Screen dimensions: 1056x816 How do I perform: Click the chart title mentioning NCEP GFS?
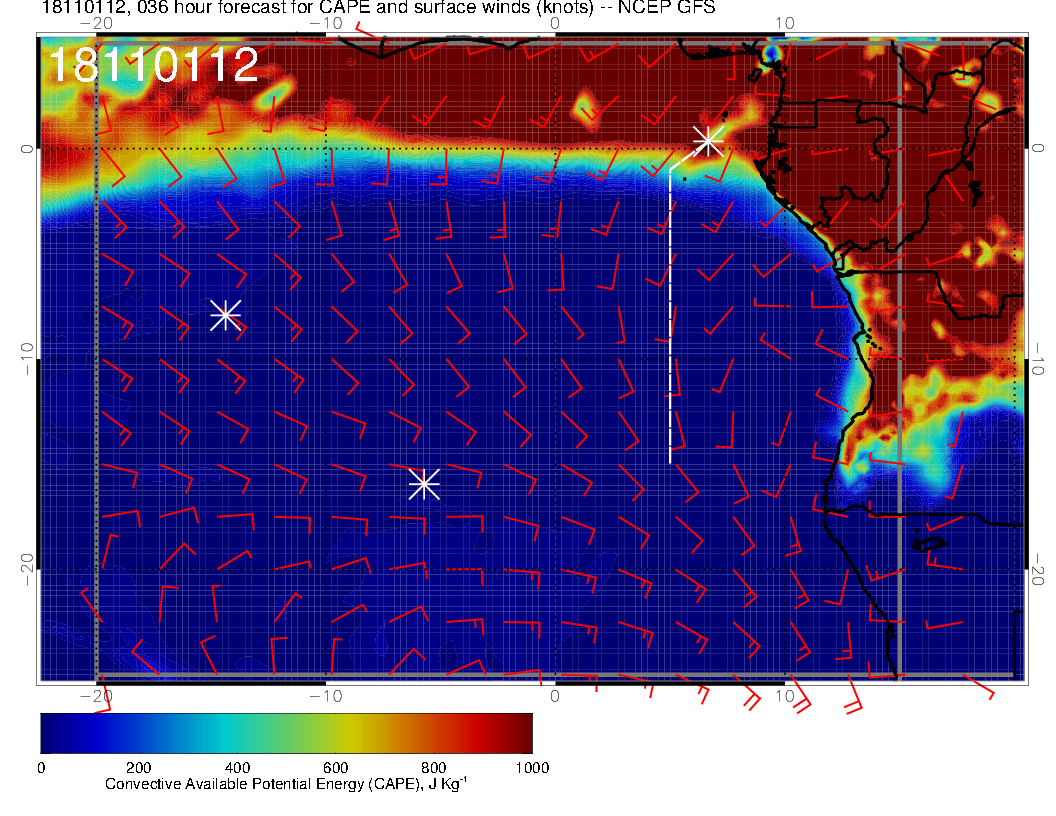(378, 8)
